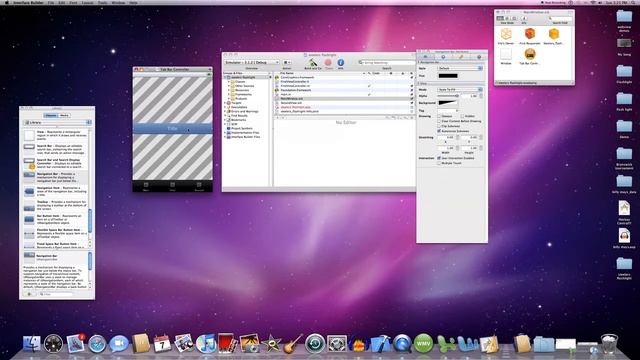The height and width of the screenshot is (360, 640).
Task: Open the Library path dropdown
Action: [57, 122]
